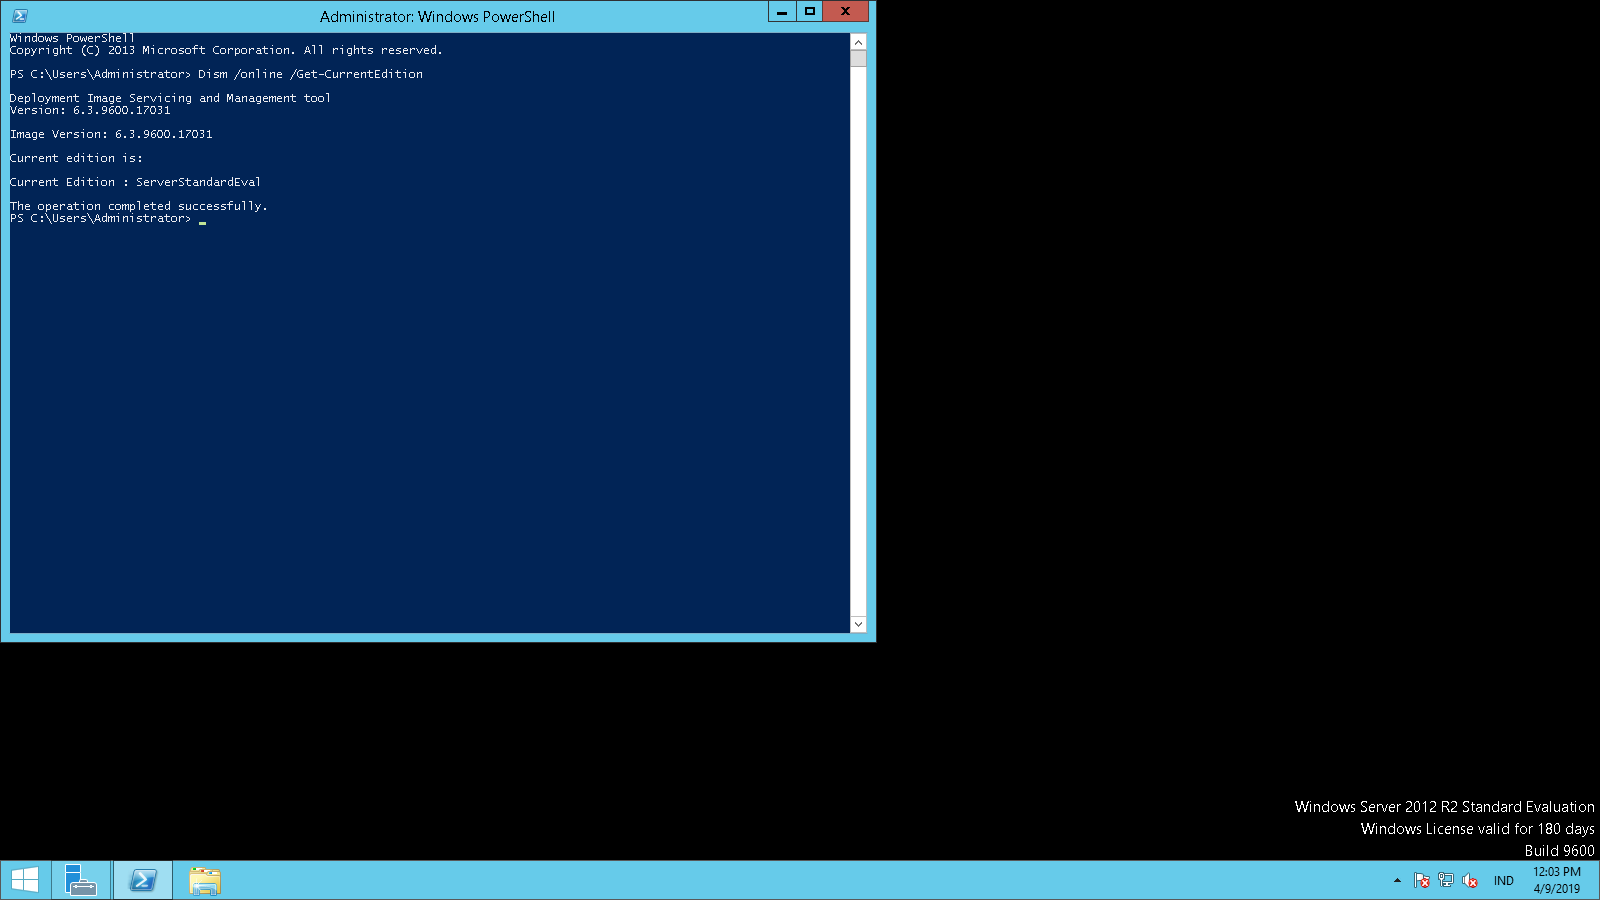Launch Server Manager from the taskbar
1600x900 pixels.
tap(81, 880)
